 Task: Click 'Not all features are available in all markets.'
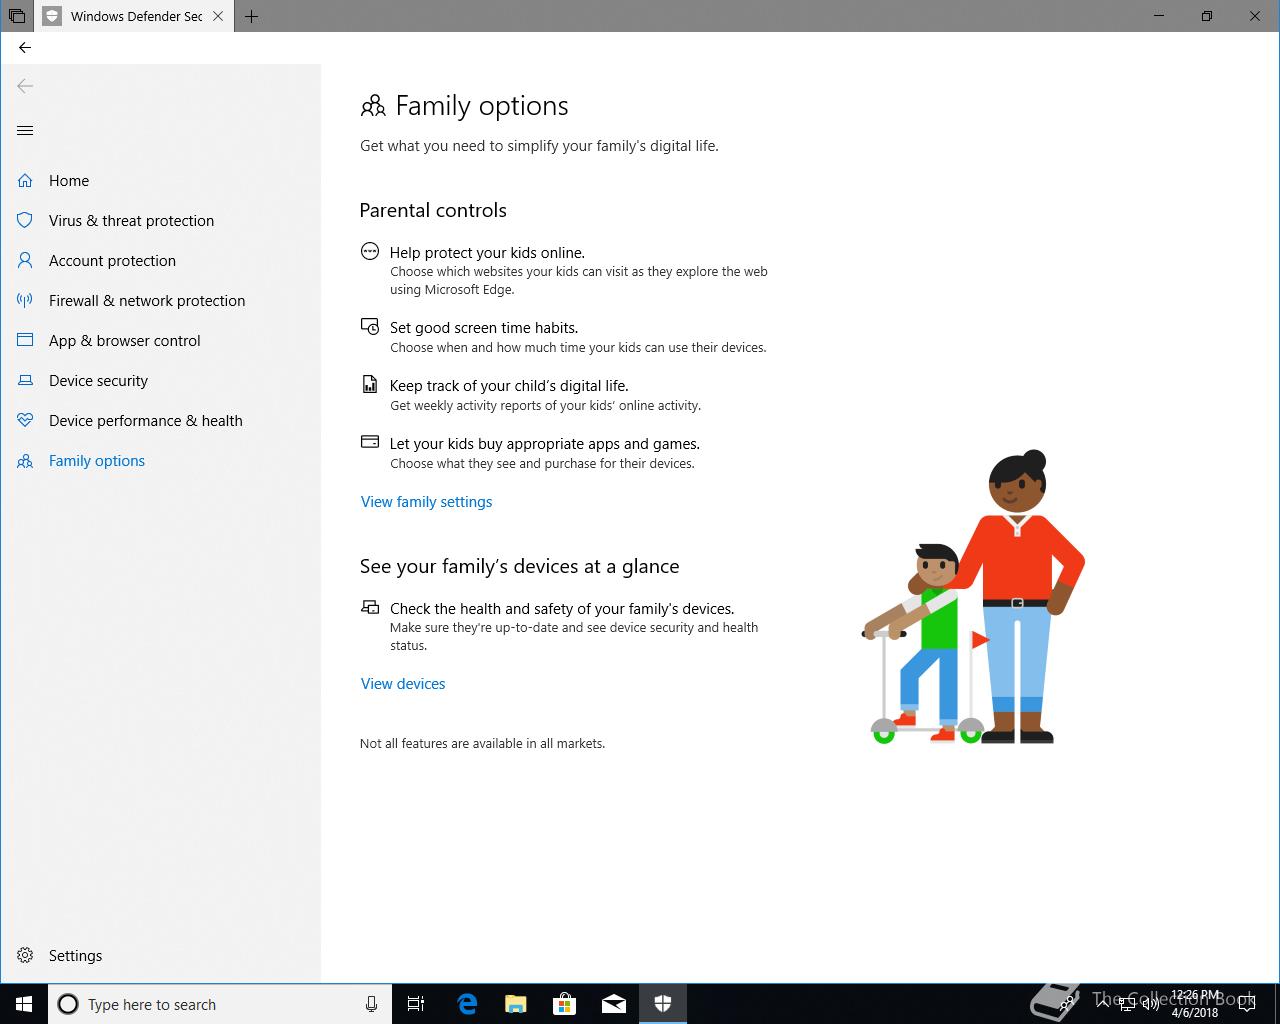[482, 744]
